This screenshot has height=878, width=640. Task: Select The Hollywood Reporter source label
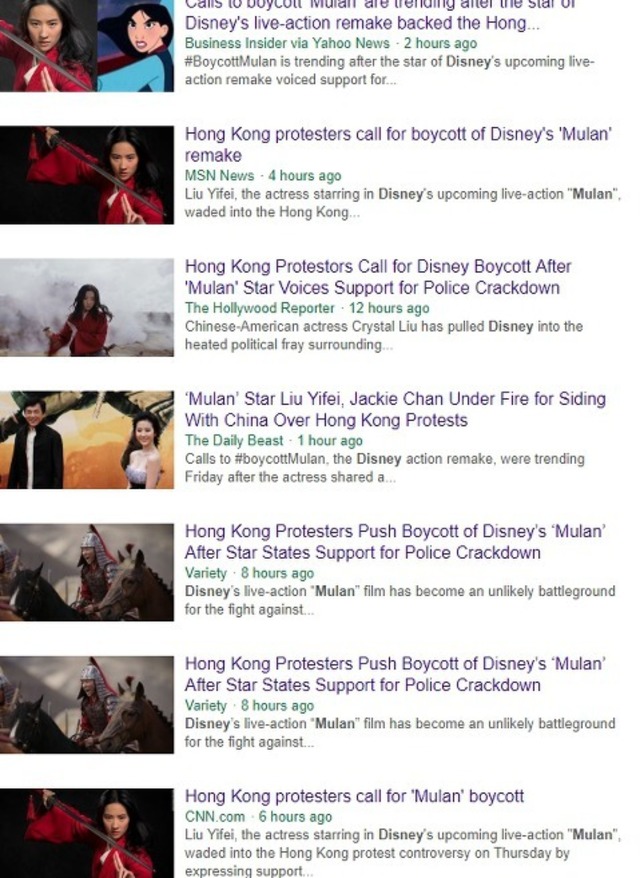click(259, 308)
